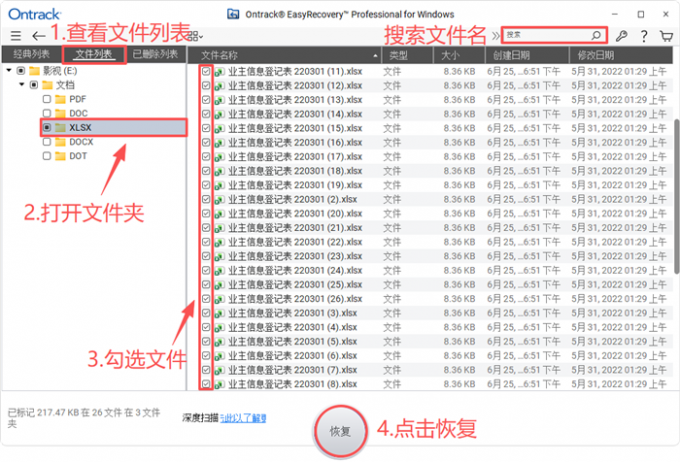680x462 pixels.
Task: Click file icon of 业主信息登记表 220301 (20).xlsx
Action: coord(220,213)
